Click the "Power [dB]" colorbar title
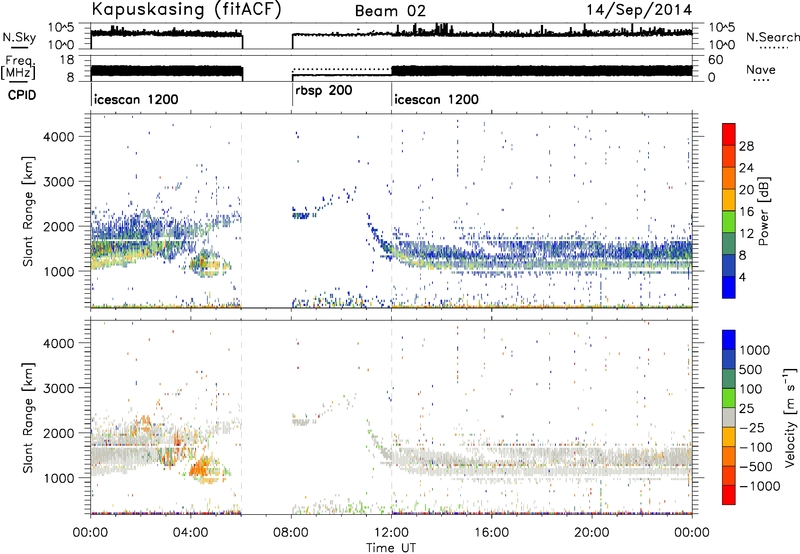800x554 pixels. point(763,211)
